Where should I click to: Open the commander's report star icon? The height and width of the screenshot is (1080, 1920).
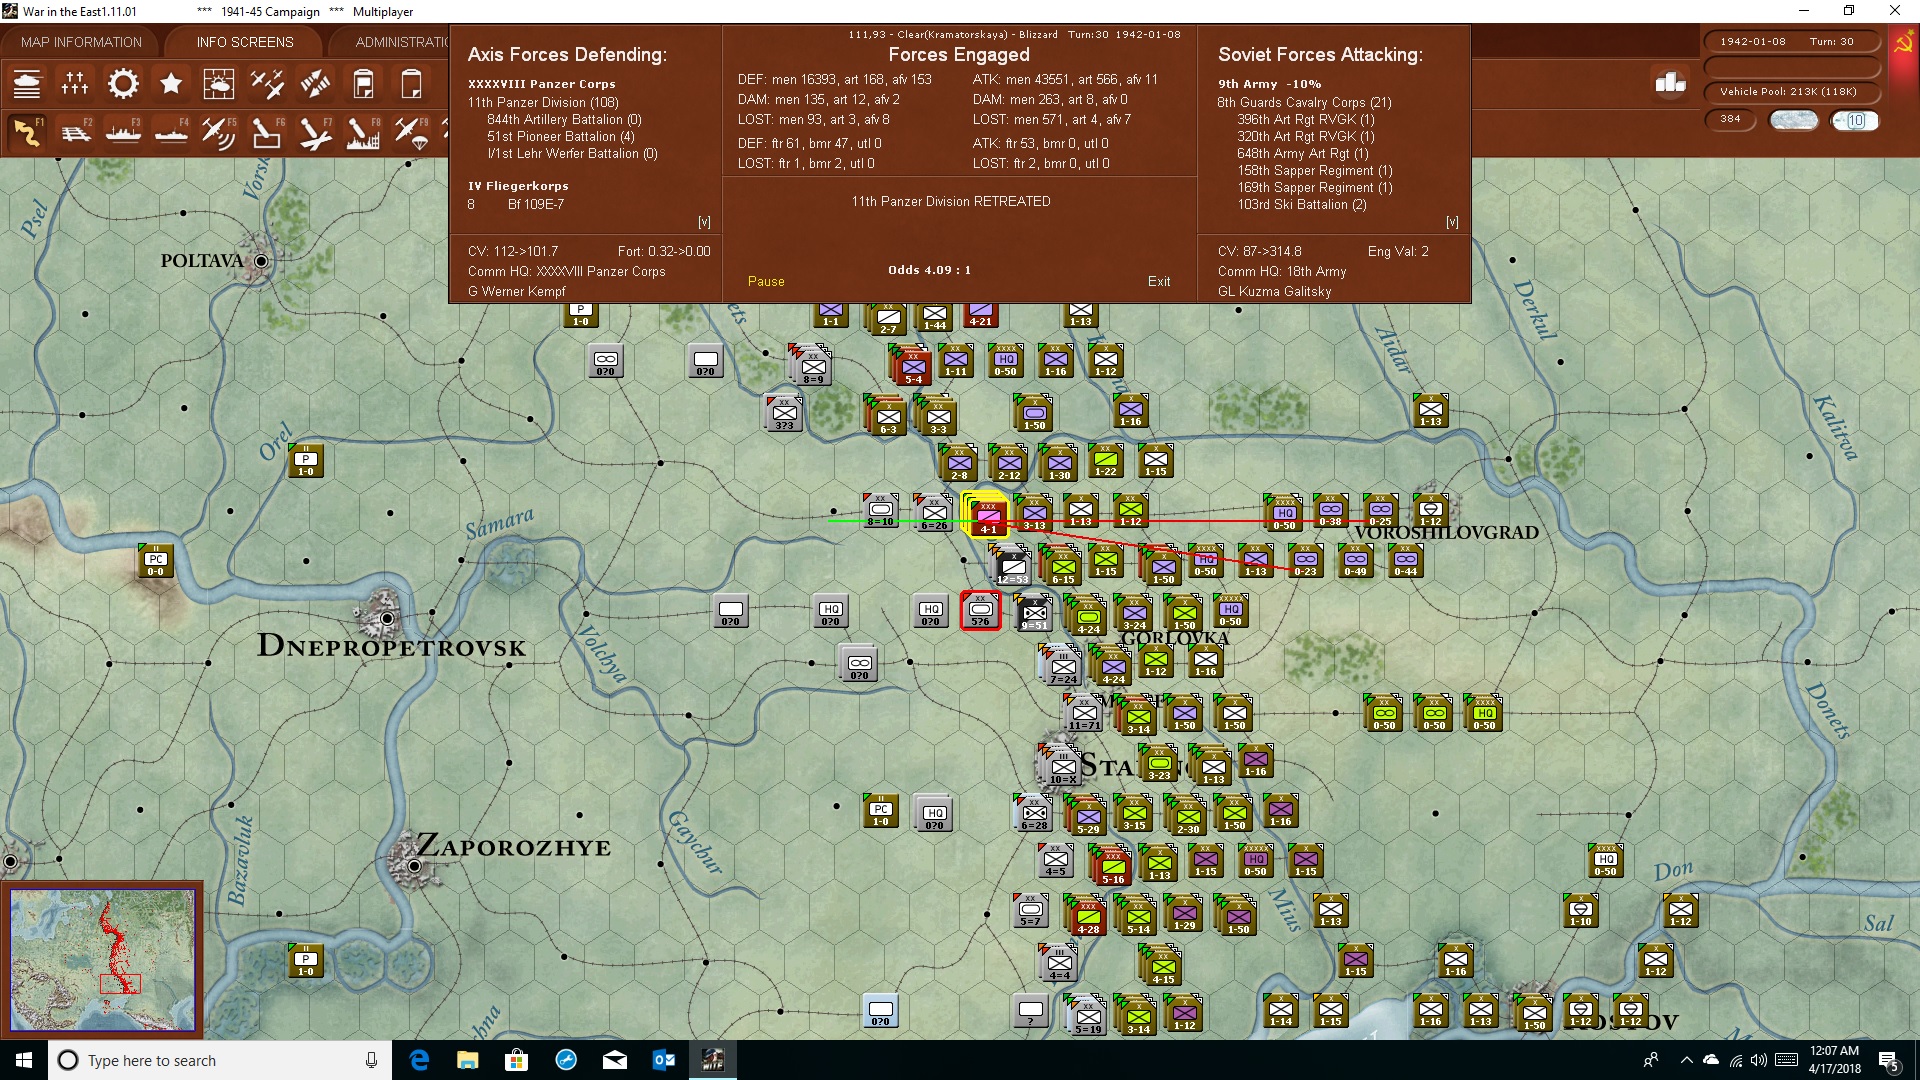pos(171,84)
